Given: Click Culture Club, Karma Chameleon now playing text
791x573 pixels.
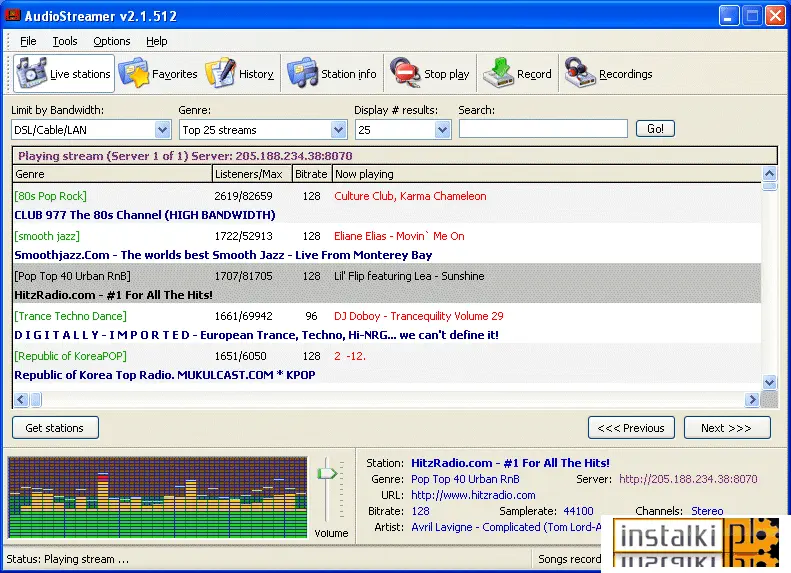Looking at the screenshot, I should click(410, 196).
